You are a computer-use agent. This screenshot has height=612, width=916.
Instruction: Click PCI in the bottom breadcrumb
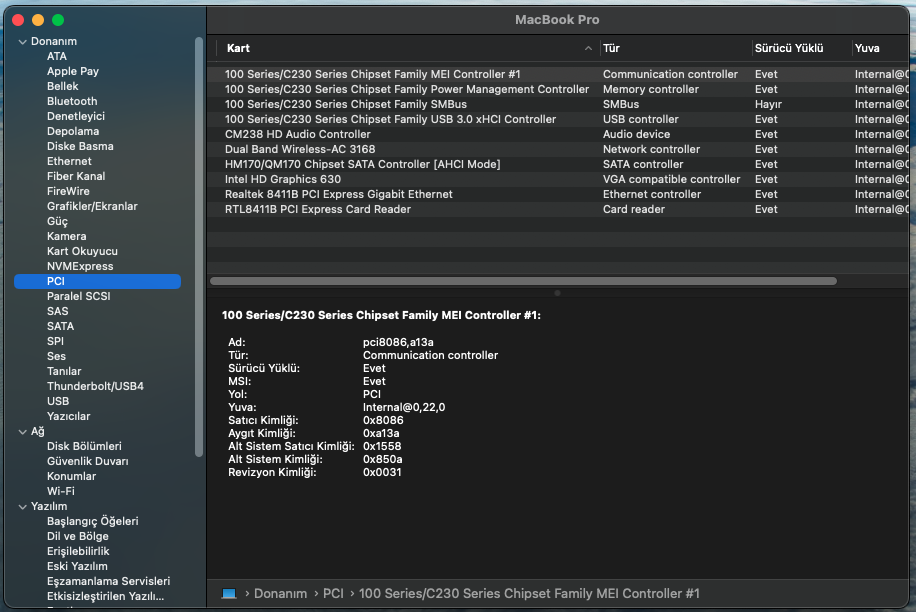[x=333, y=593]
